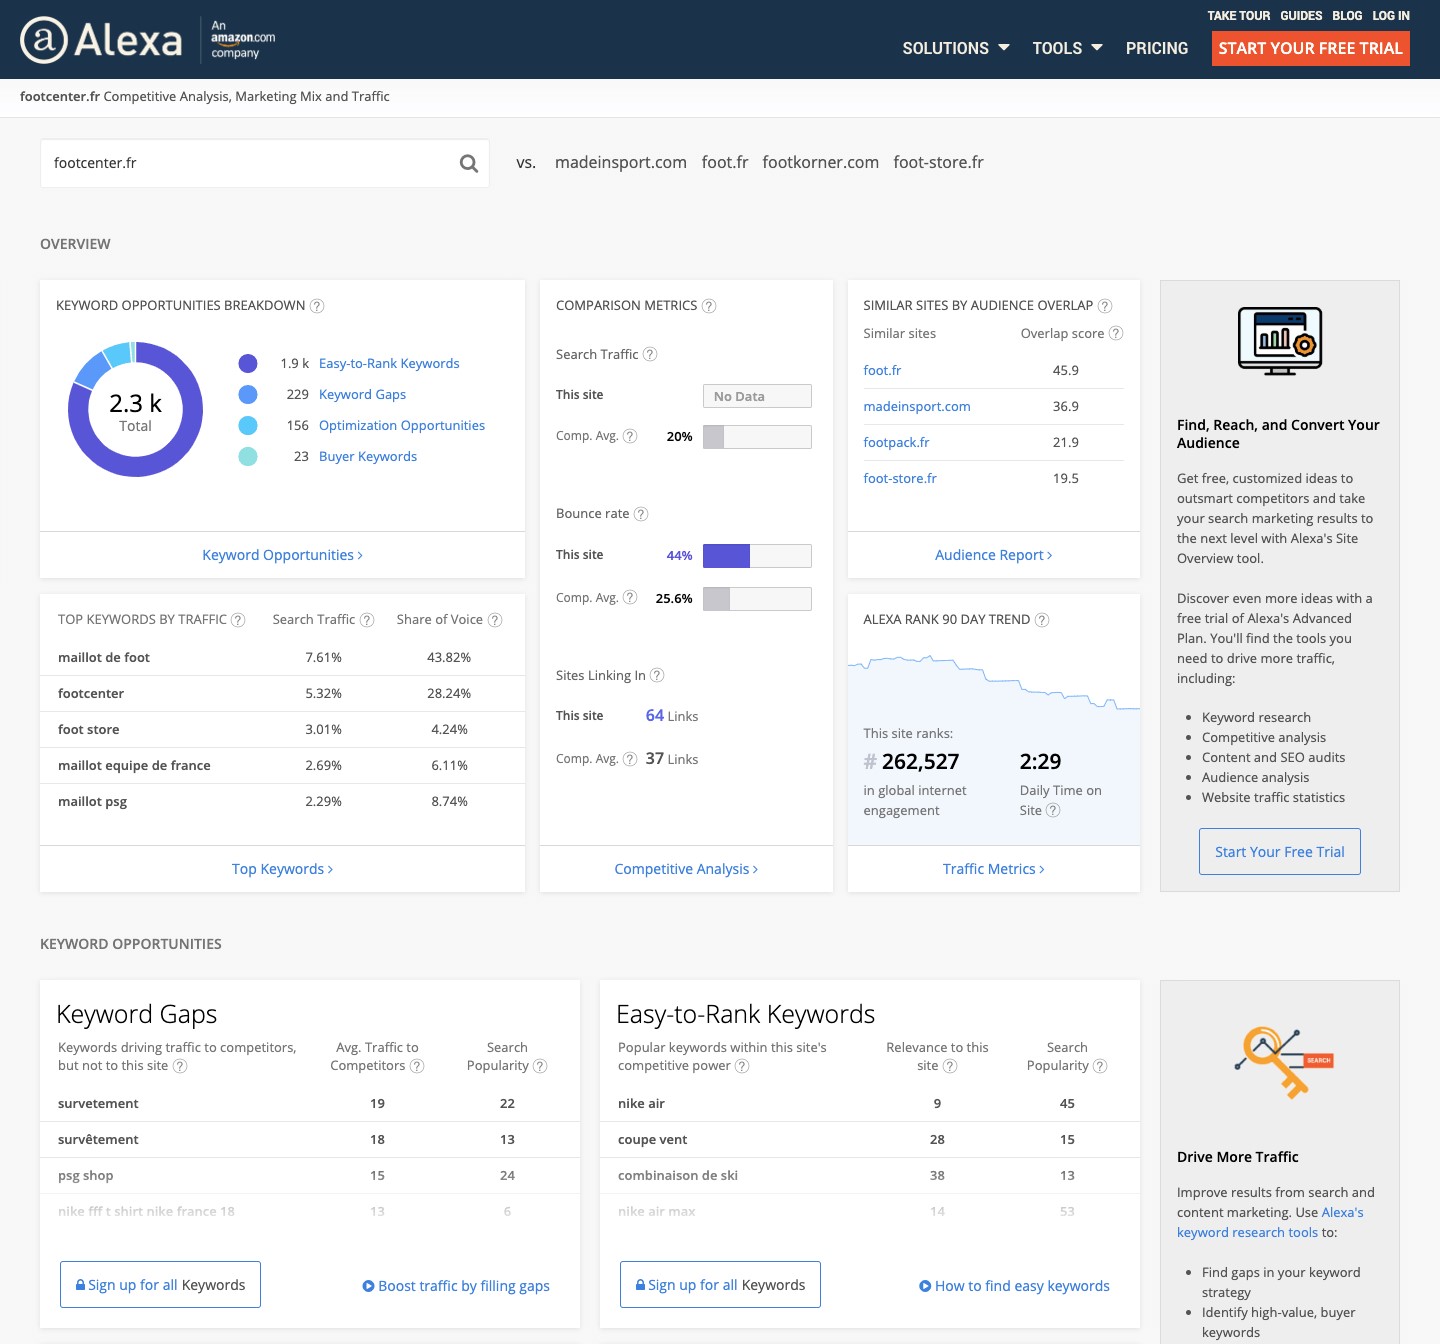1440x1344 pixels.
Task: Click the Overlap score help icon
Action: [x=1116, y=333]
